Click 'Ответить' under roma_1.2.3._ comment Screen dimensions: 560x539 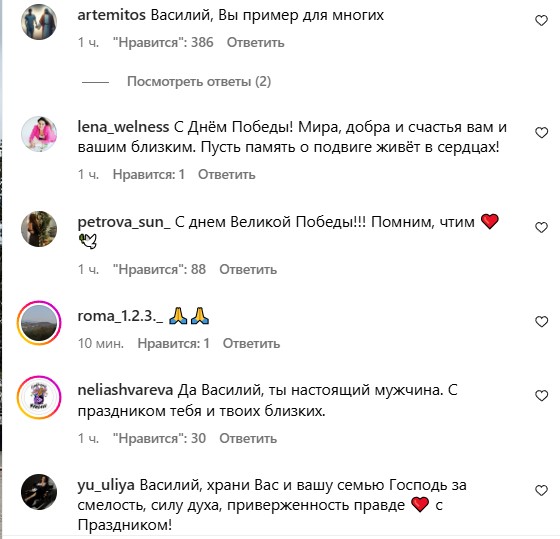point(251,344)
